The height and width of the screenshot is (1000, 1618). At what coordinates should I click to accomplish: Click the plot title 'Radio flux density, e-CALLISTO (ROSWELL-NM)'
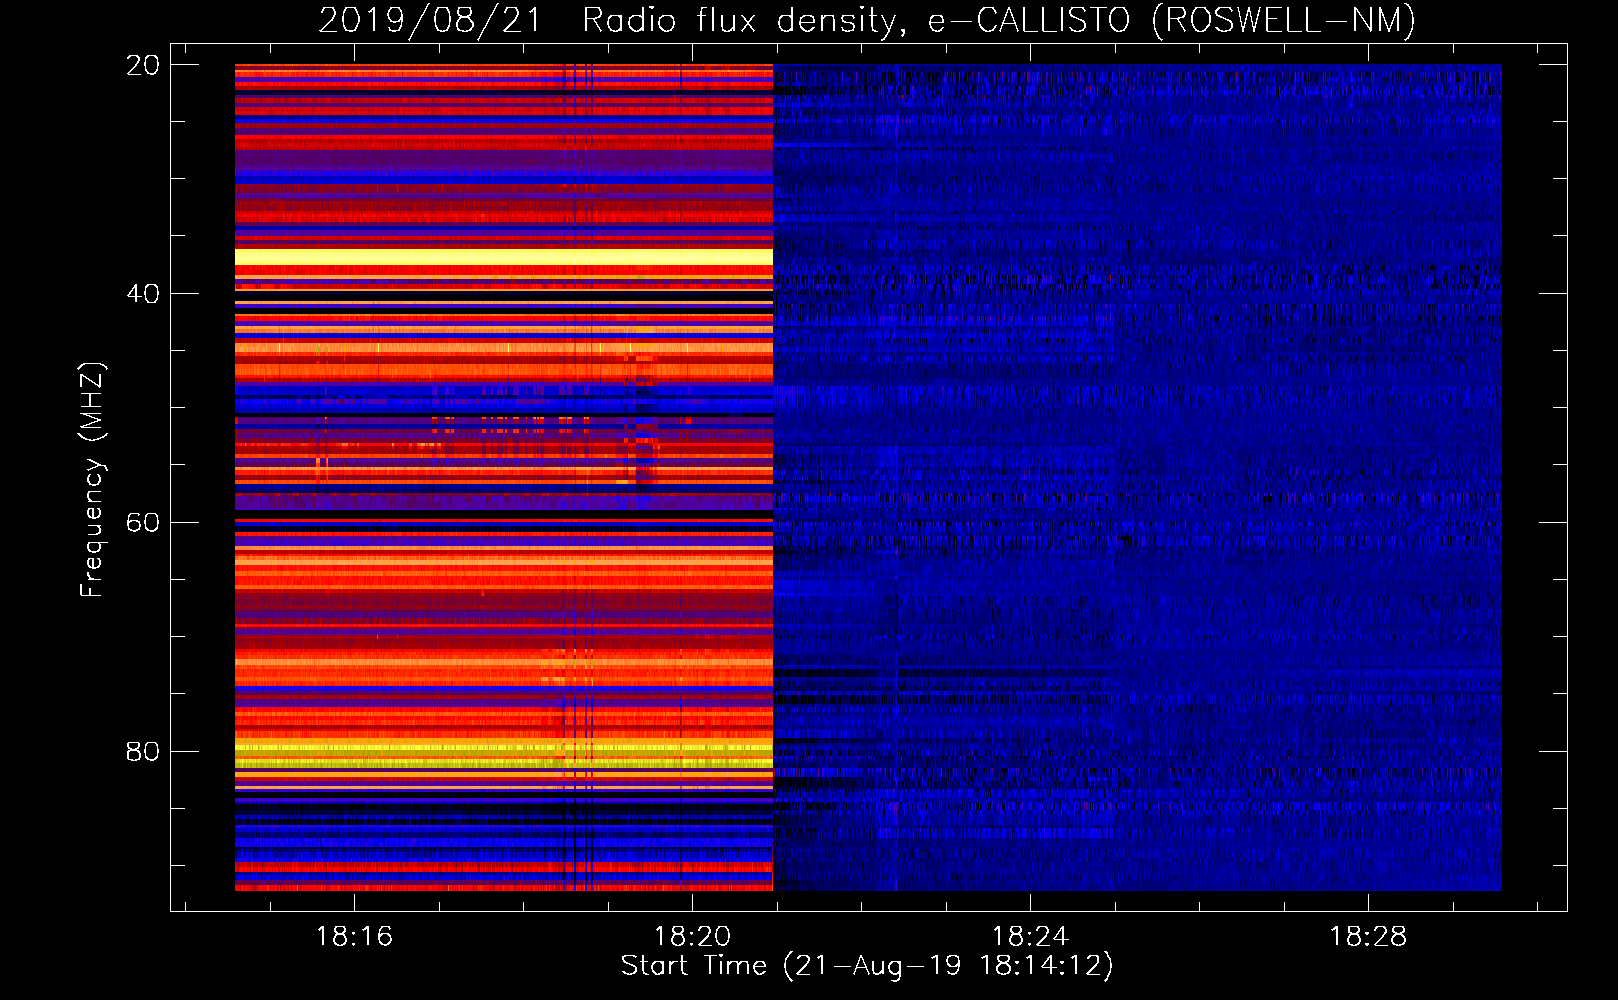pos(999,21)
